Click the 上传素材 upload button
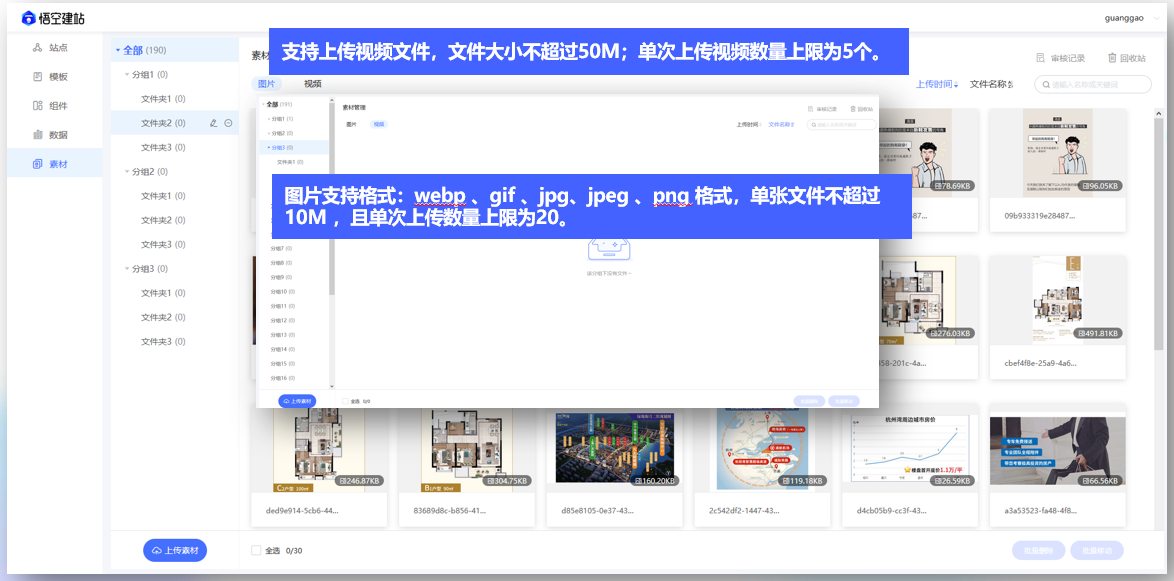1174x581 pixels. pos(175,550)
